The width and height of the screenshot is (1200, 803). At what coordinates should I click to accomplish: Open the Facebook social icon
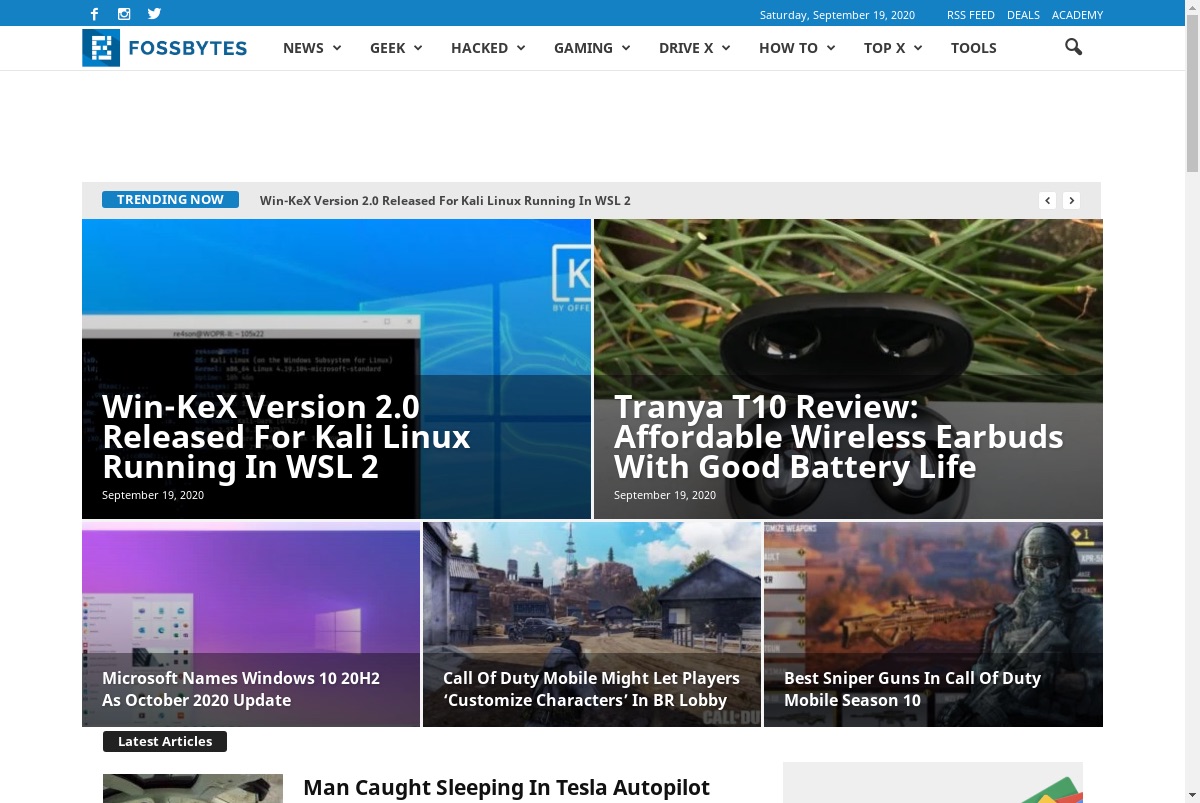[95, 14]
